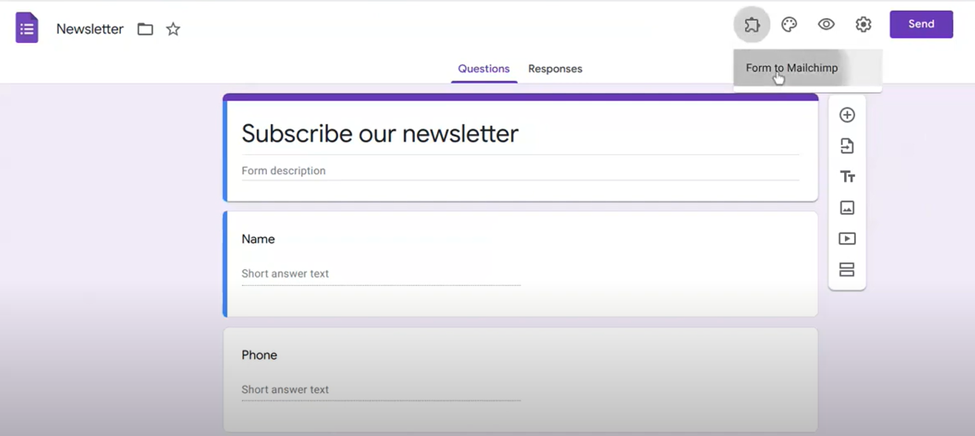Viewport: 975px width, 436px height.
Task: Switch to the Responses tab
Action: 555,69
